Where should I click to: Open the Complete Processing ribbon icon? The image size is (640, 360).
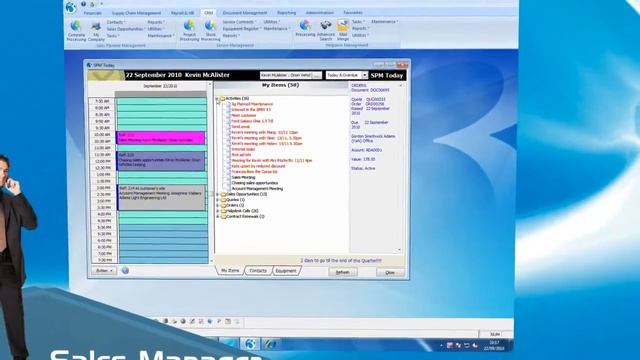click(x=76, y=30)
